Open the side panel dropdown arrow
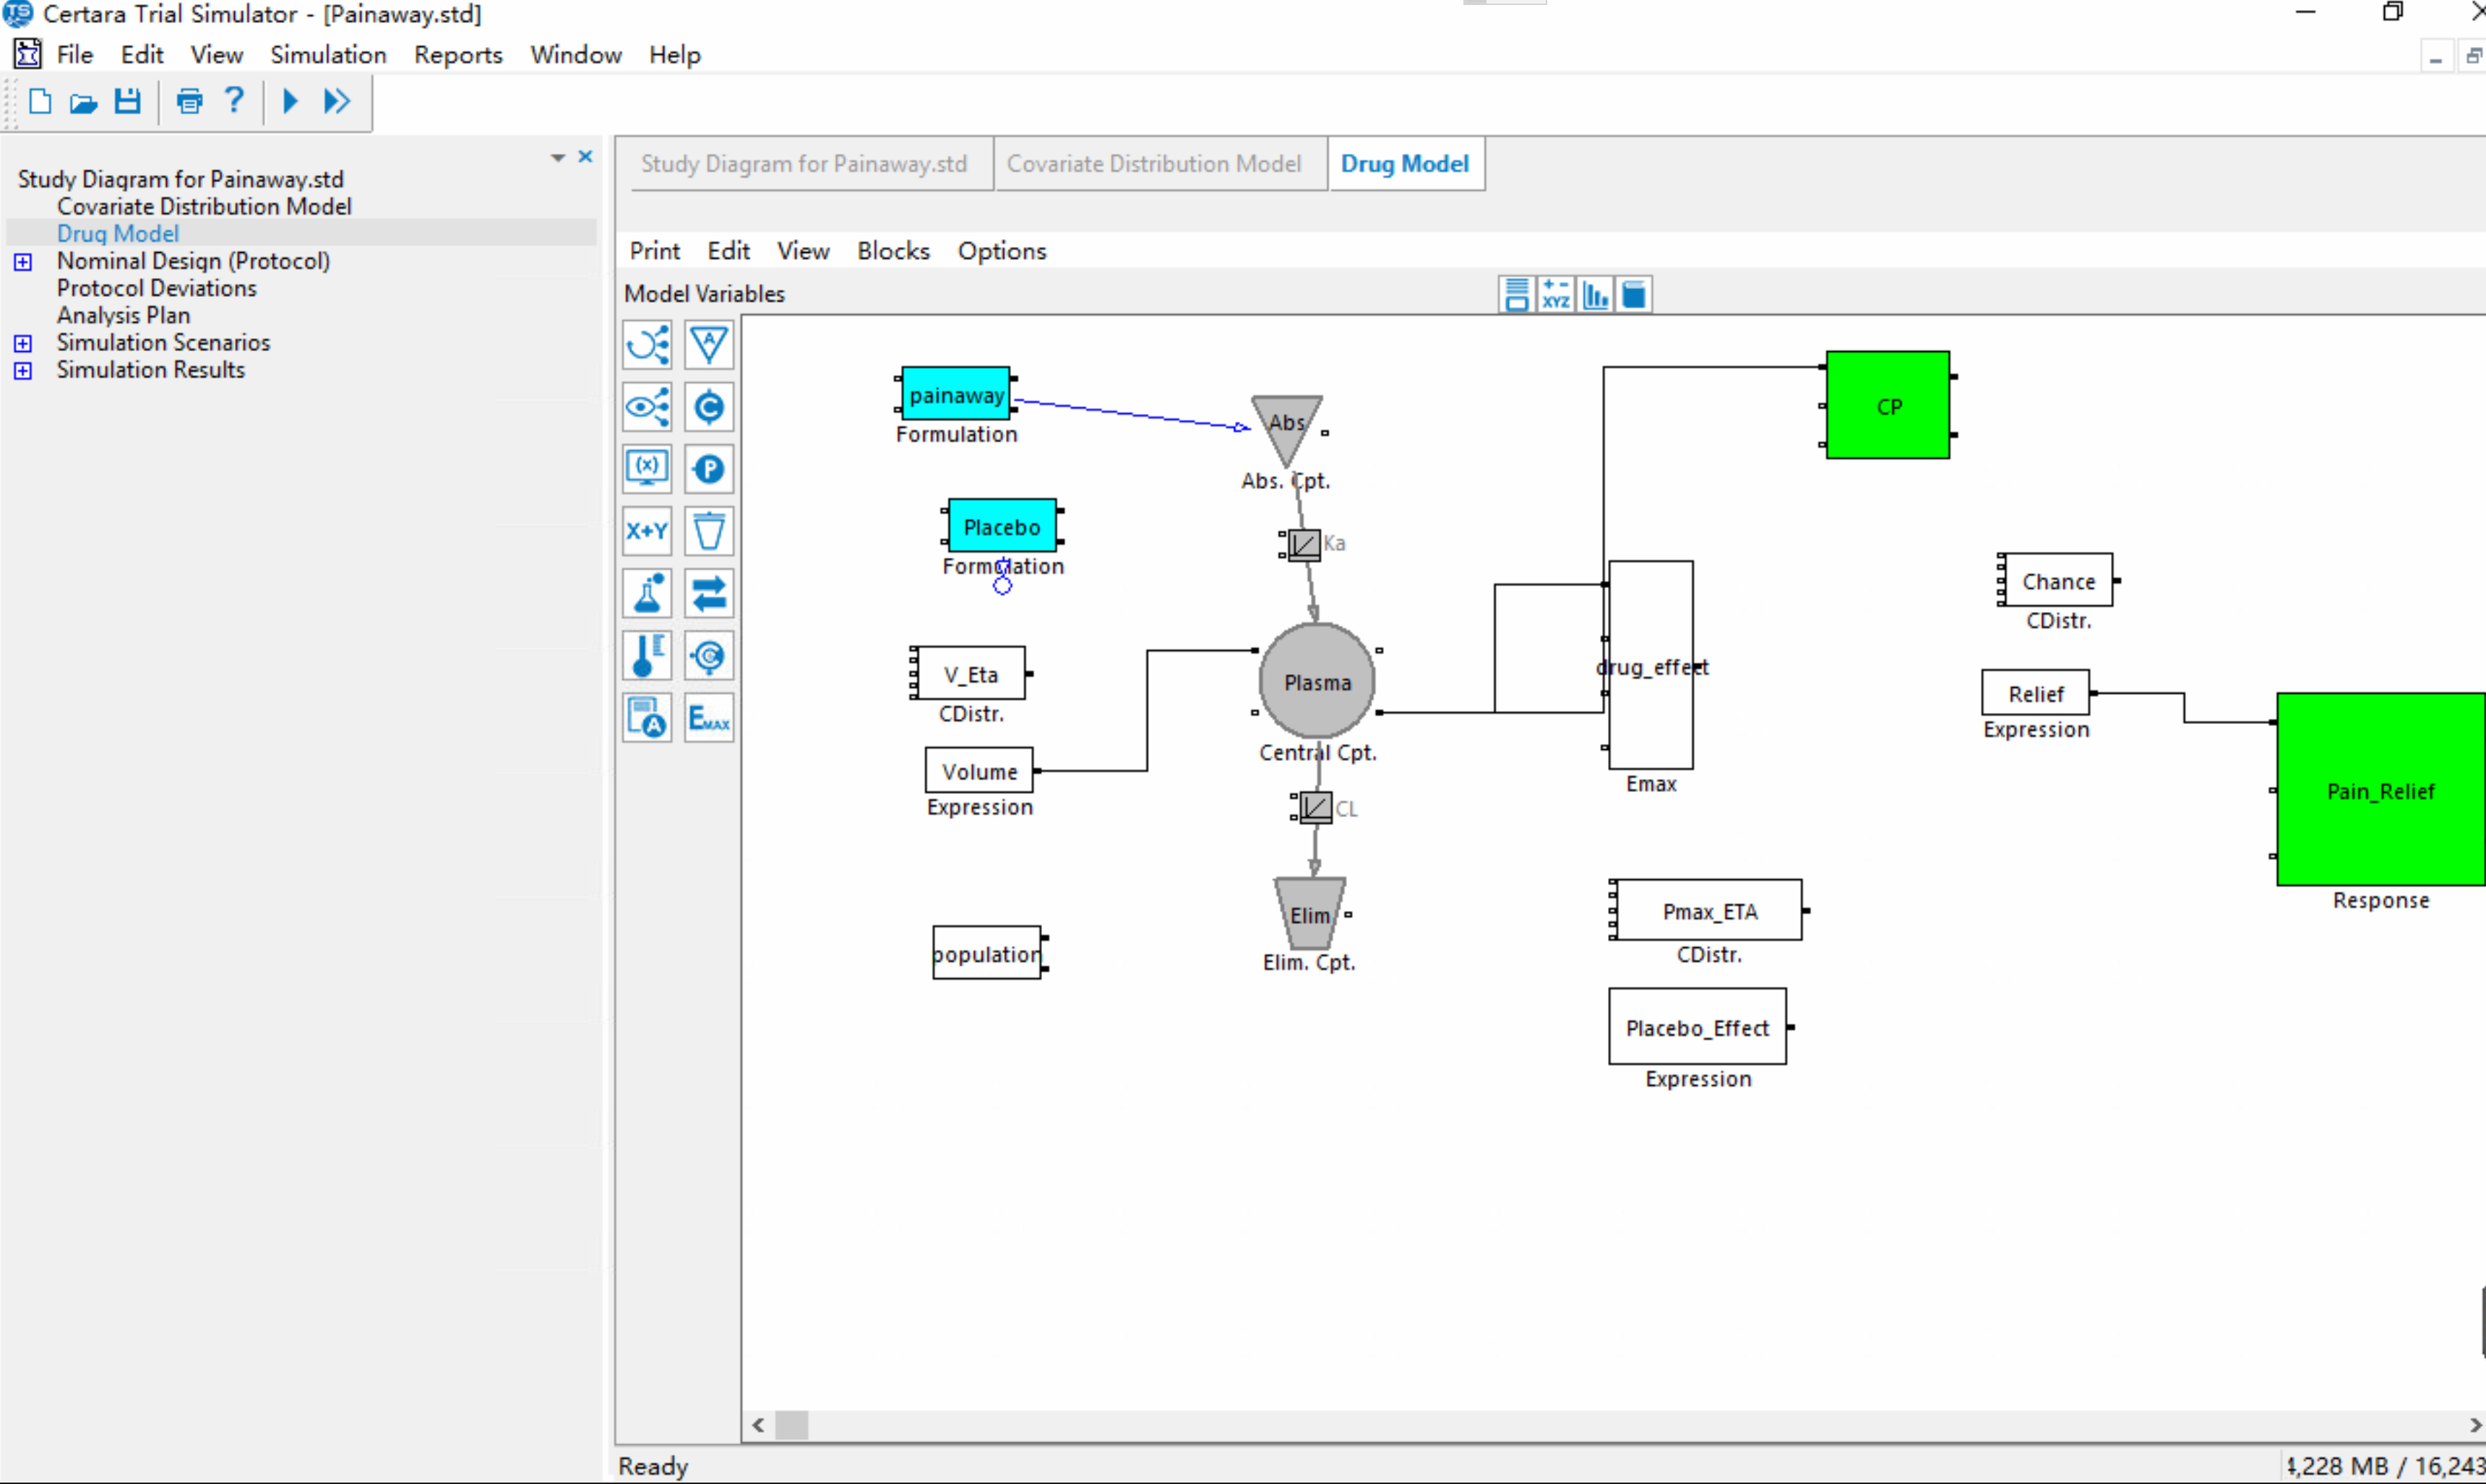The image size is (2486, 1484). tap(558, 158)
